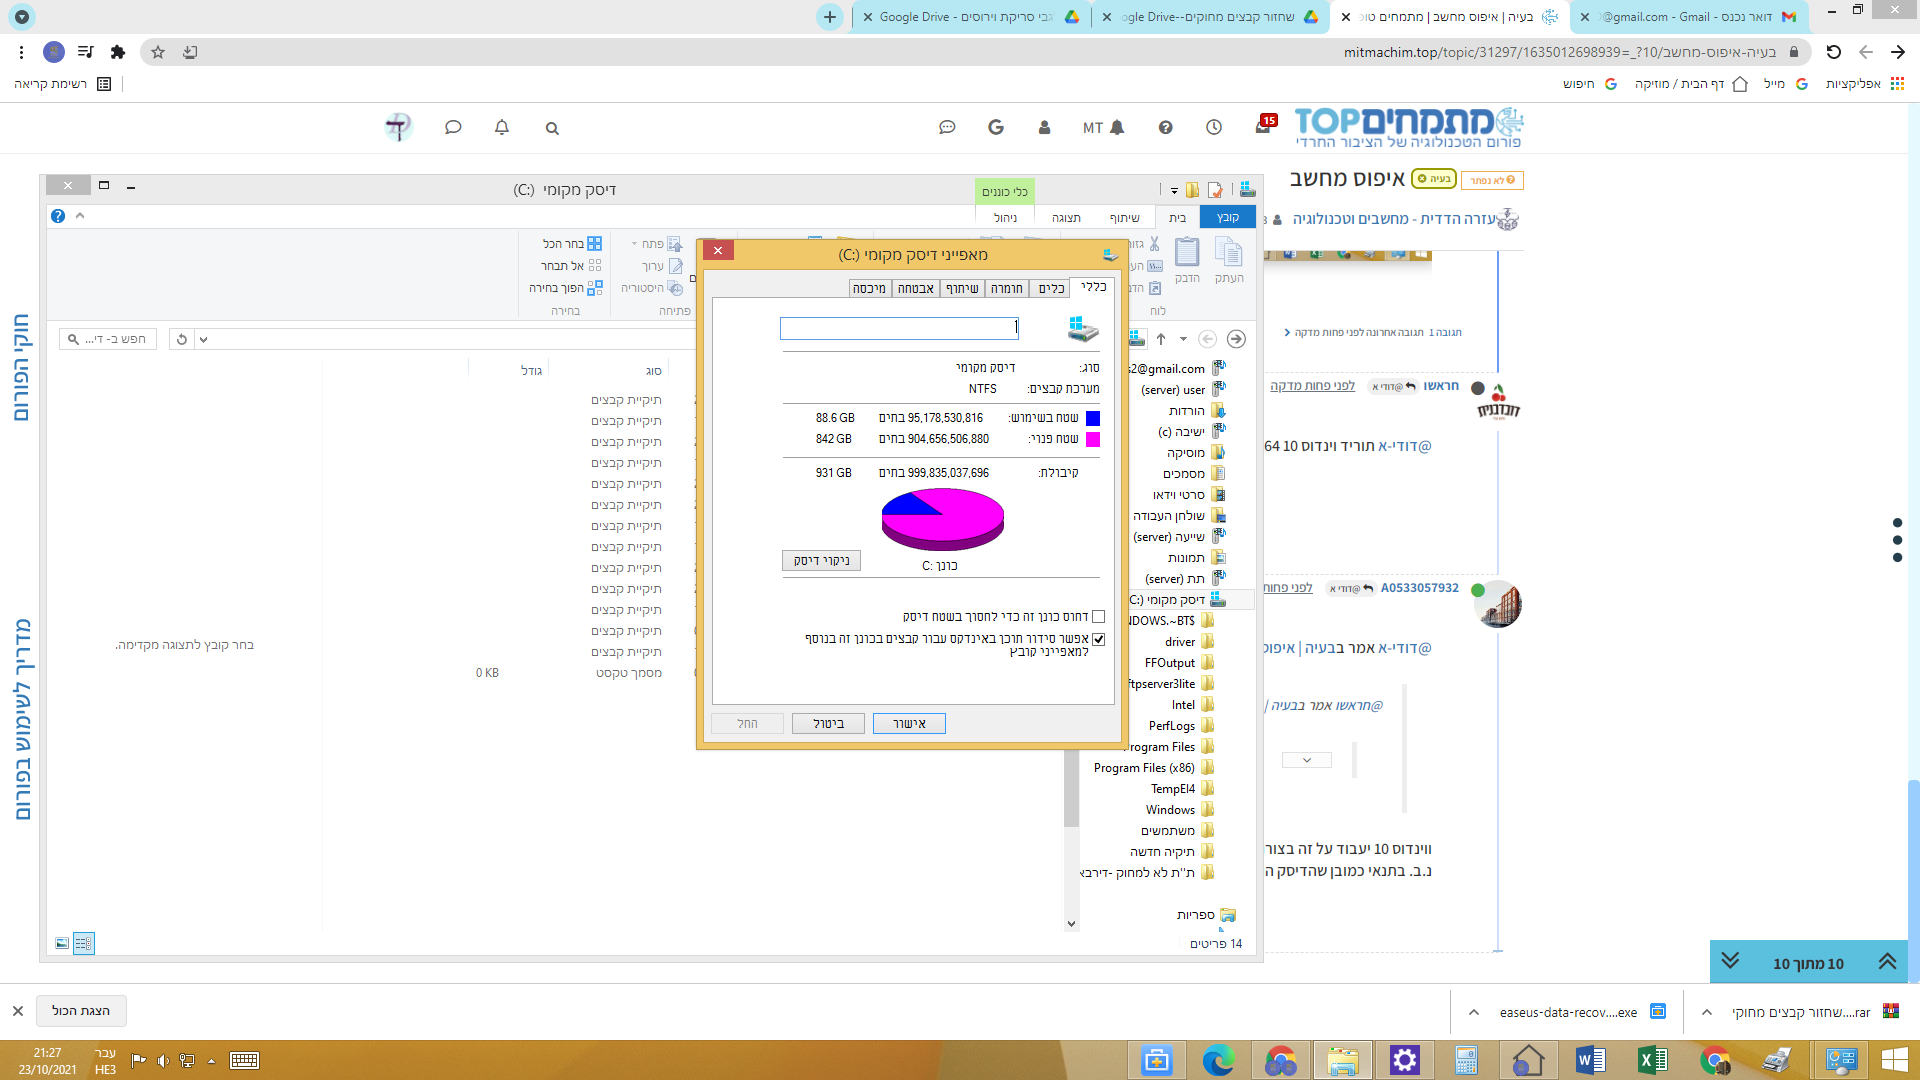Click the browser bookmark star icon
Image resolution: width=1920 pixels, height=1080 pixels.
point(157,52)
